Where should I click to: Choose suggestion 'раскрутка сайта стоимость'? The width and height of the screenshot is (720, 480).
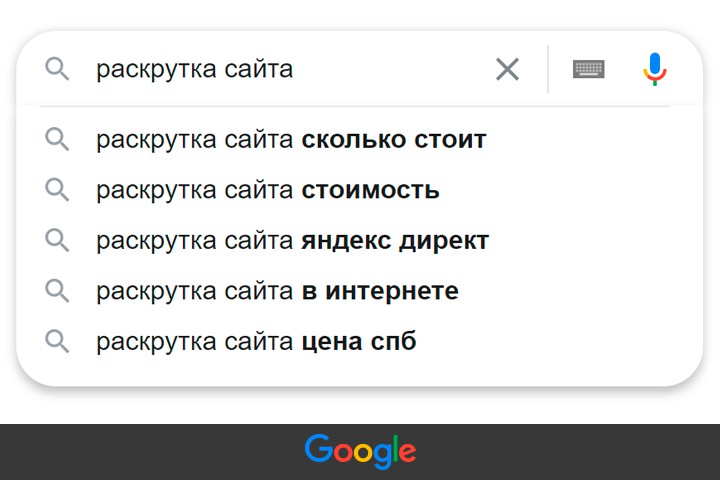[x=268, y=190]
